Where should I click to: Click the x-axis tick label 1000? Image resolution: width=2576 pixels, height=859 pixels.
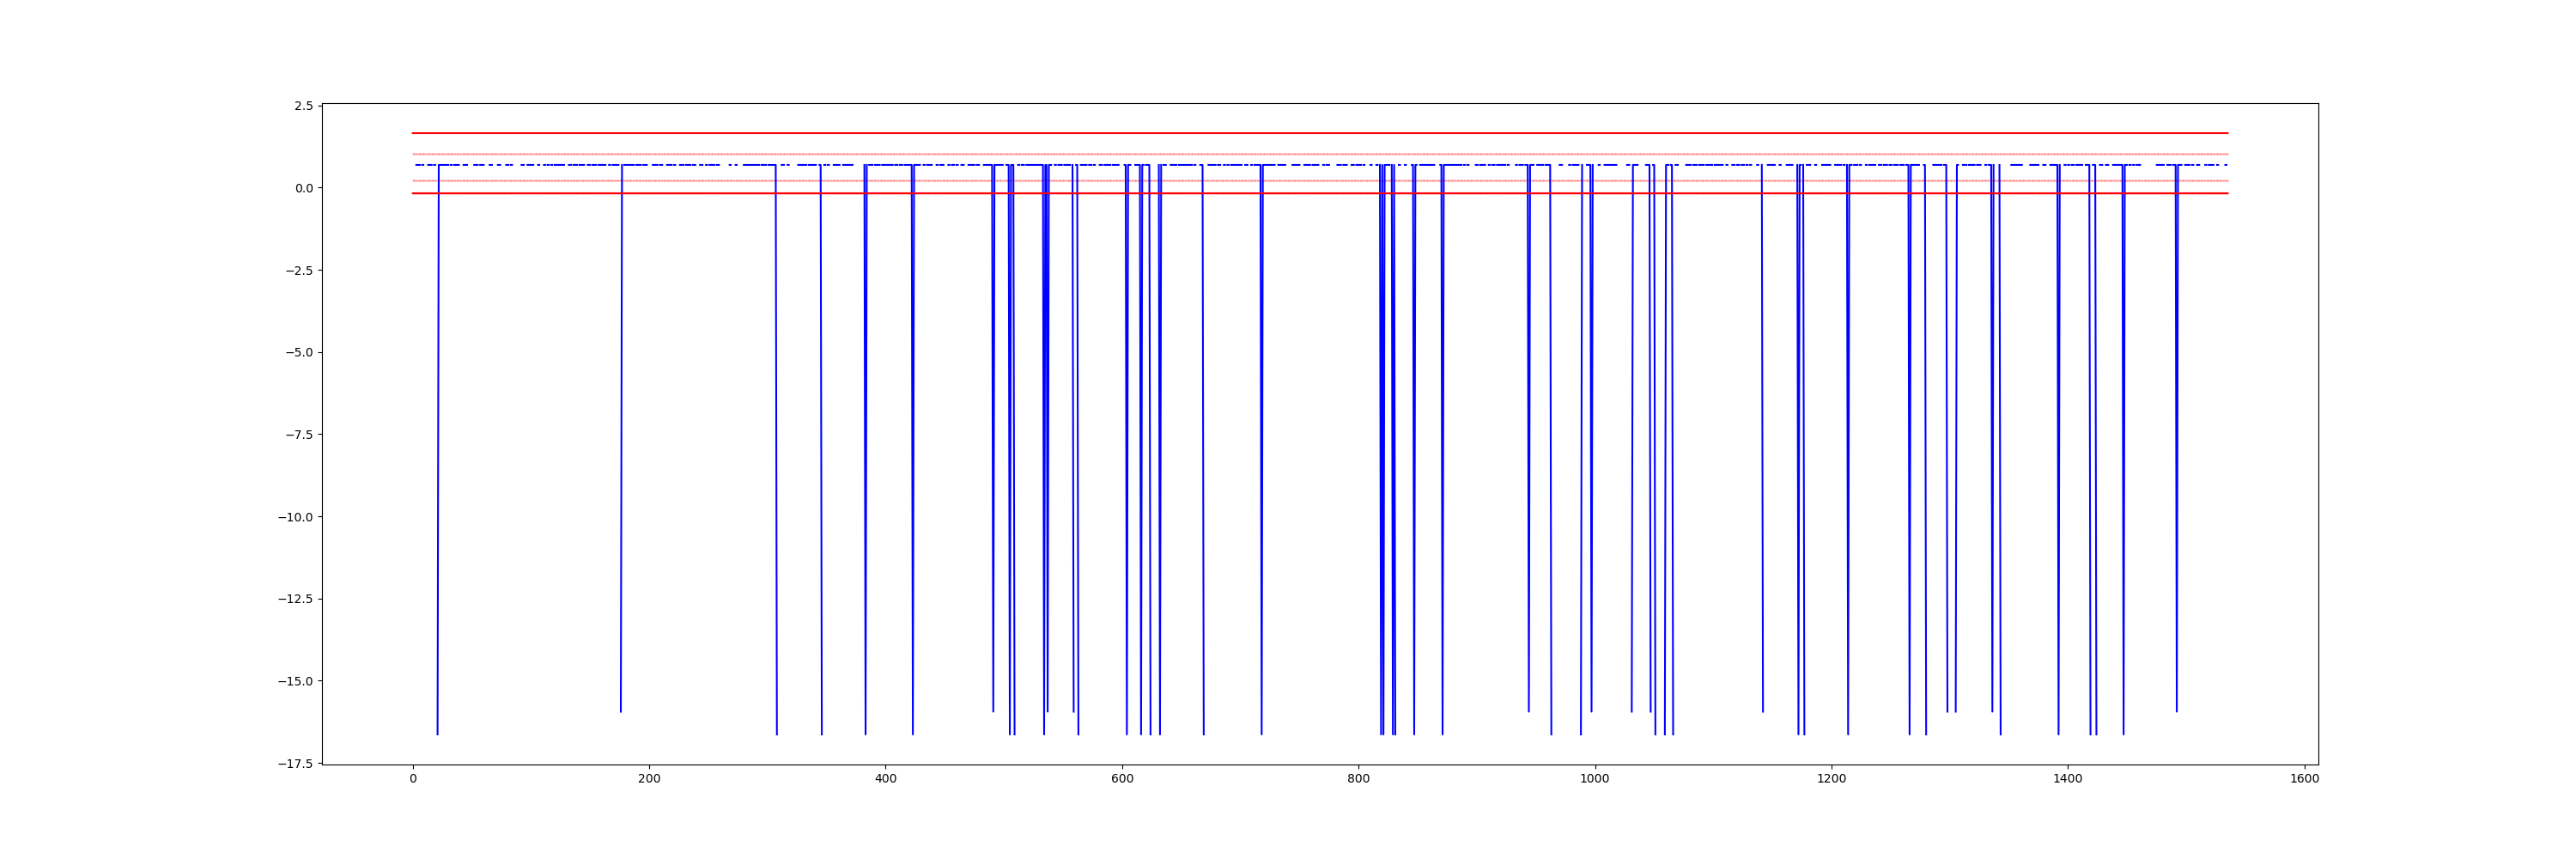point(1595,779)
